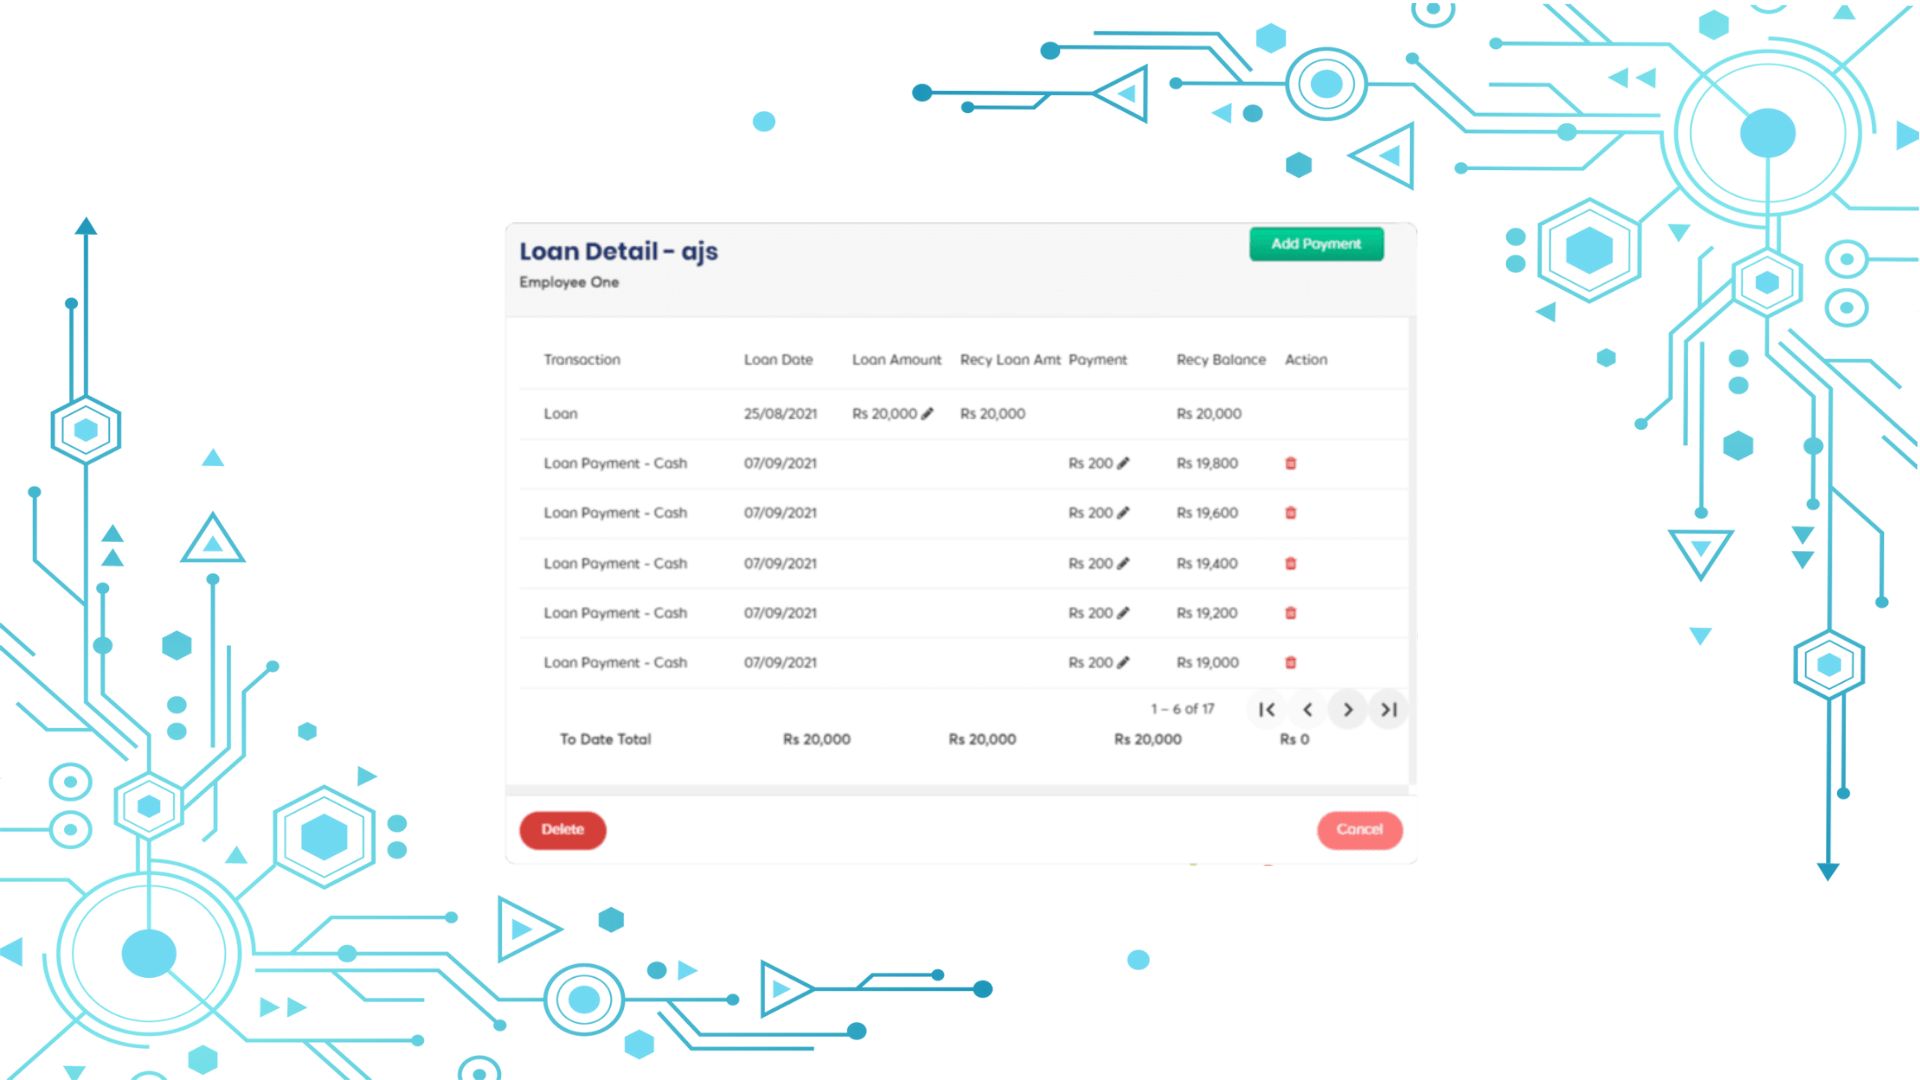Jump to last page of payments
The image size is (1920, 1080).
tap(1389, 709)
